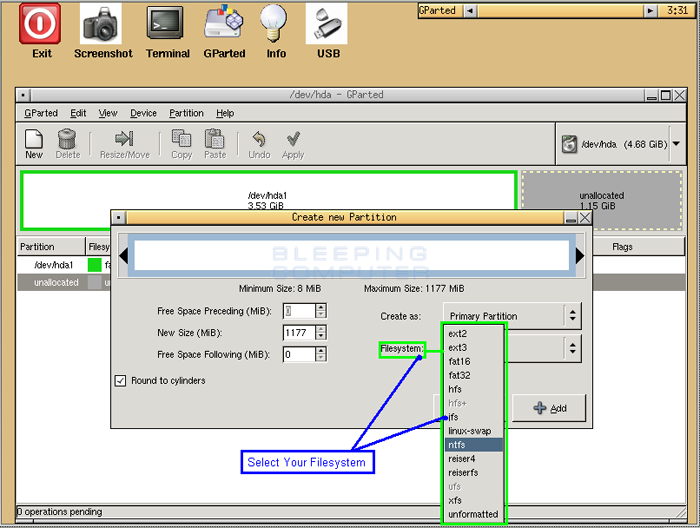The width and height of the screenshot is (700, 528).
Task: Open the USB drive icon
Action: pyautogui.click(x=326, y=23)
